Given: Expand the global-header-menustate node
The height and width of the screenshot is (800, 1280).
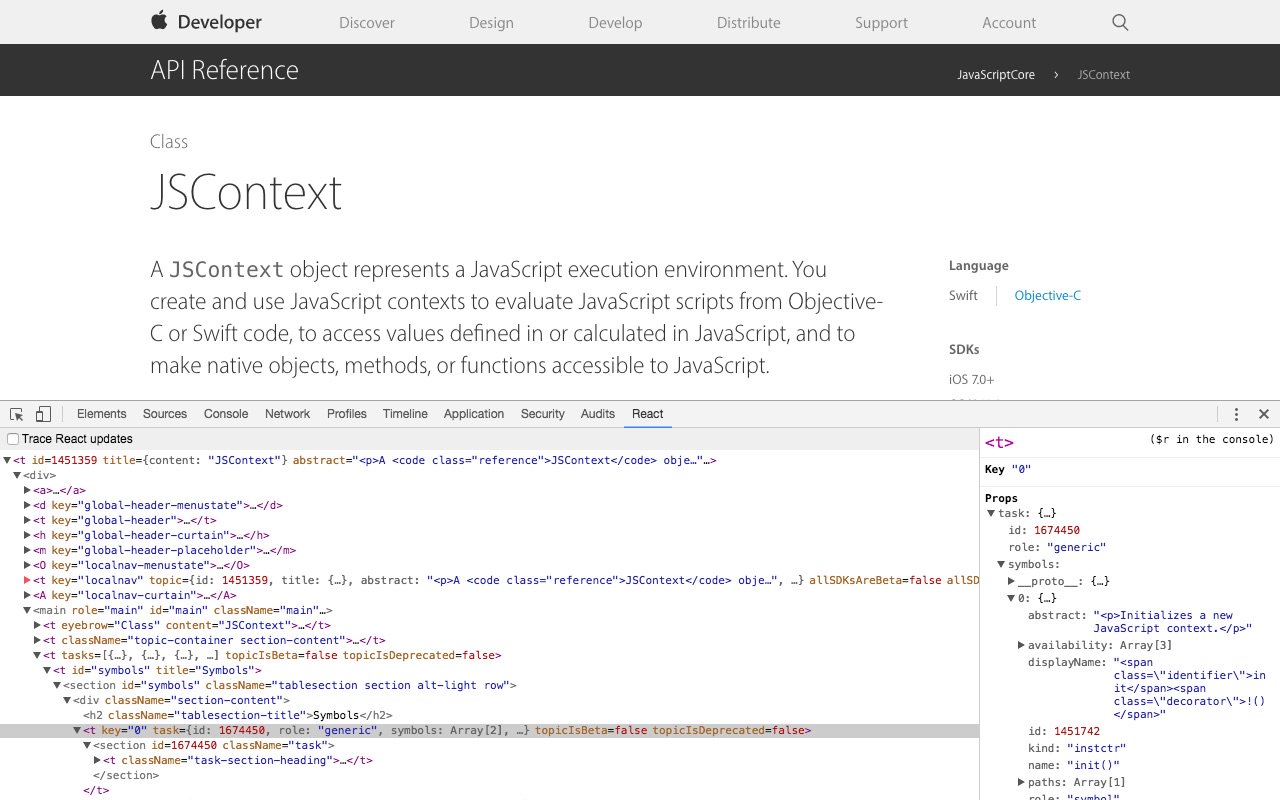Looking at the screenshot, I should 28,506.
